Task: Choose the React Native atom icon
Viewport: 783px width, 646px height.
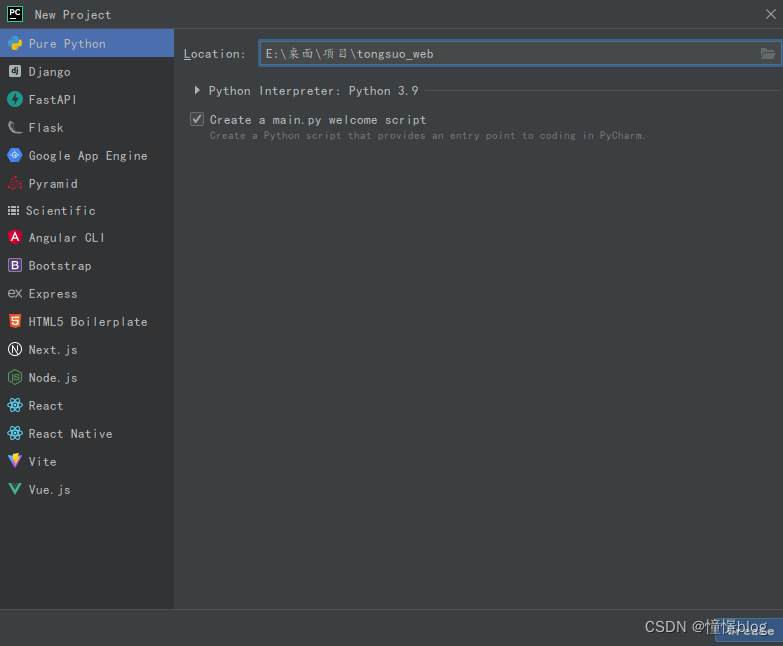Action: pyautogui.click(x=15, y=433)
